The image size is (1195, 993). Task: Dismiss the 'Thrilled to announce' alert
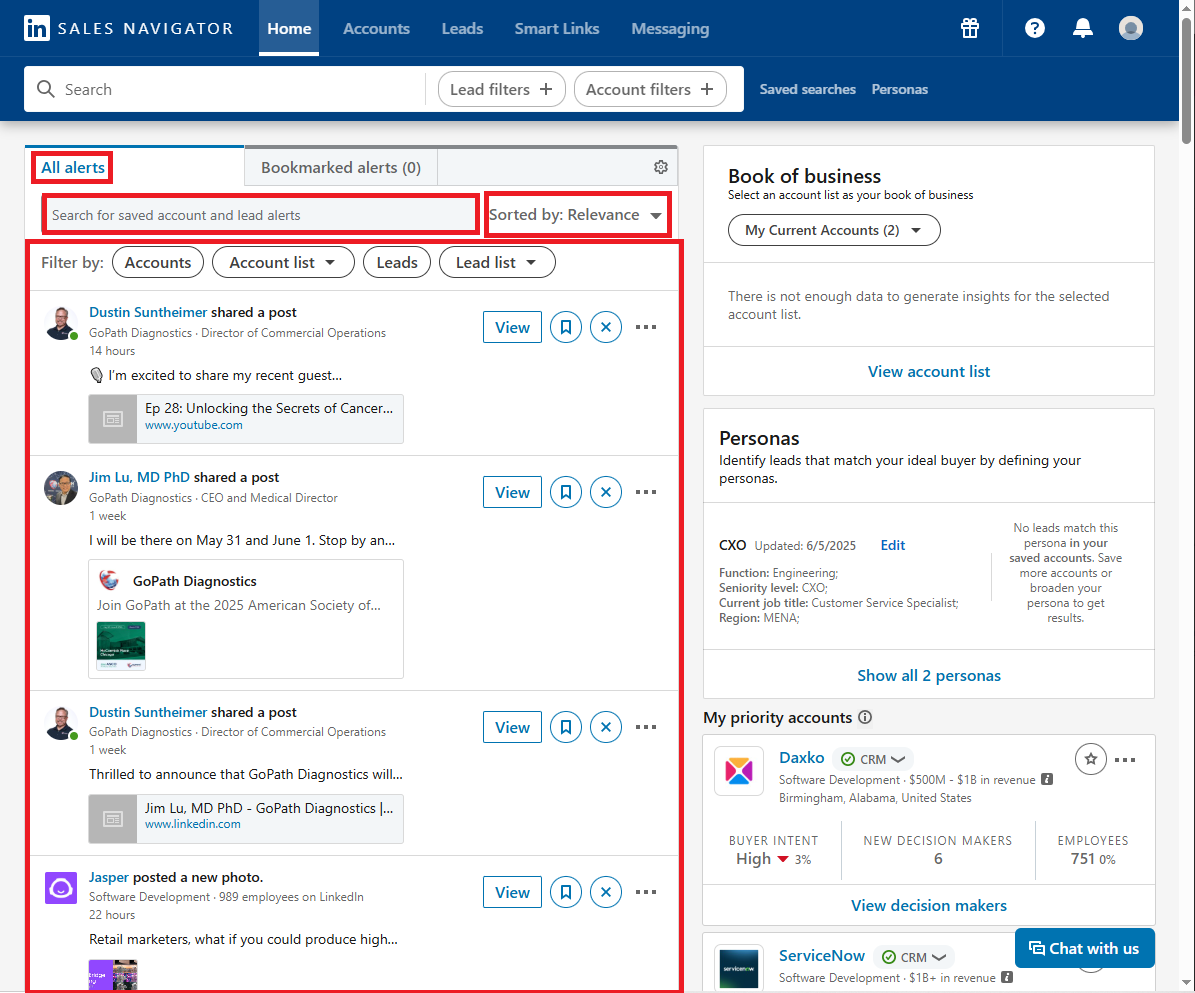[606, 727]
